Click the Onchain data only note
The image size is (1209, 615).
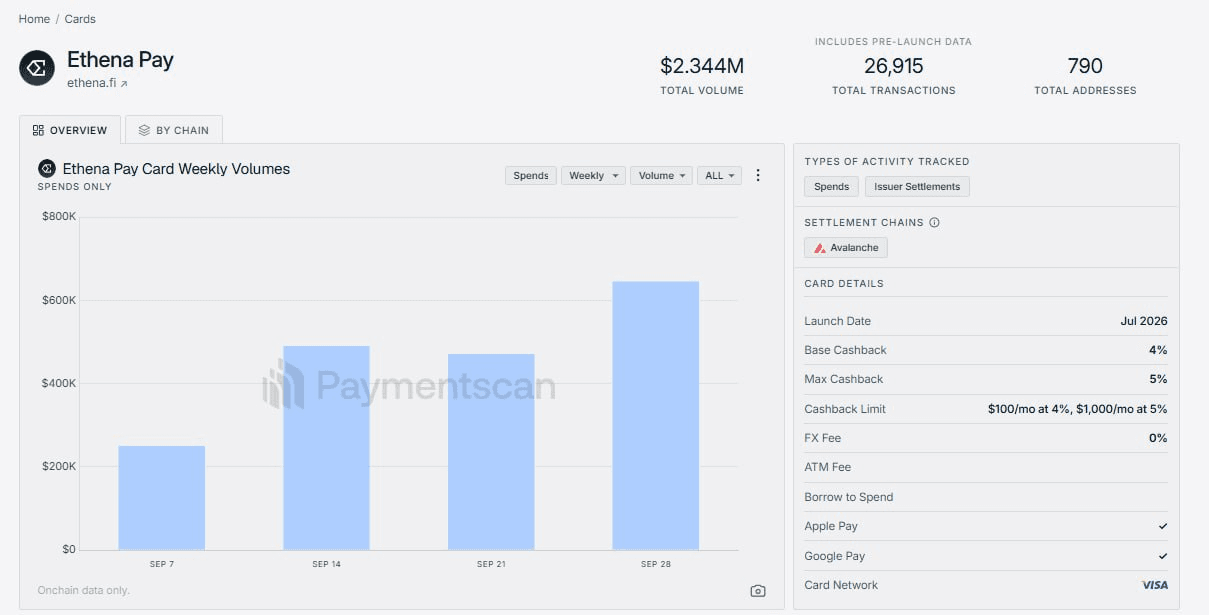[84, 590]
